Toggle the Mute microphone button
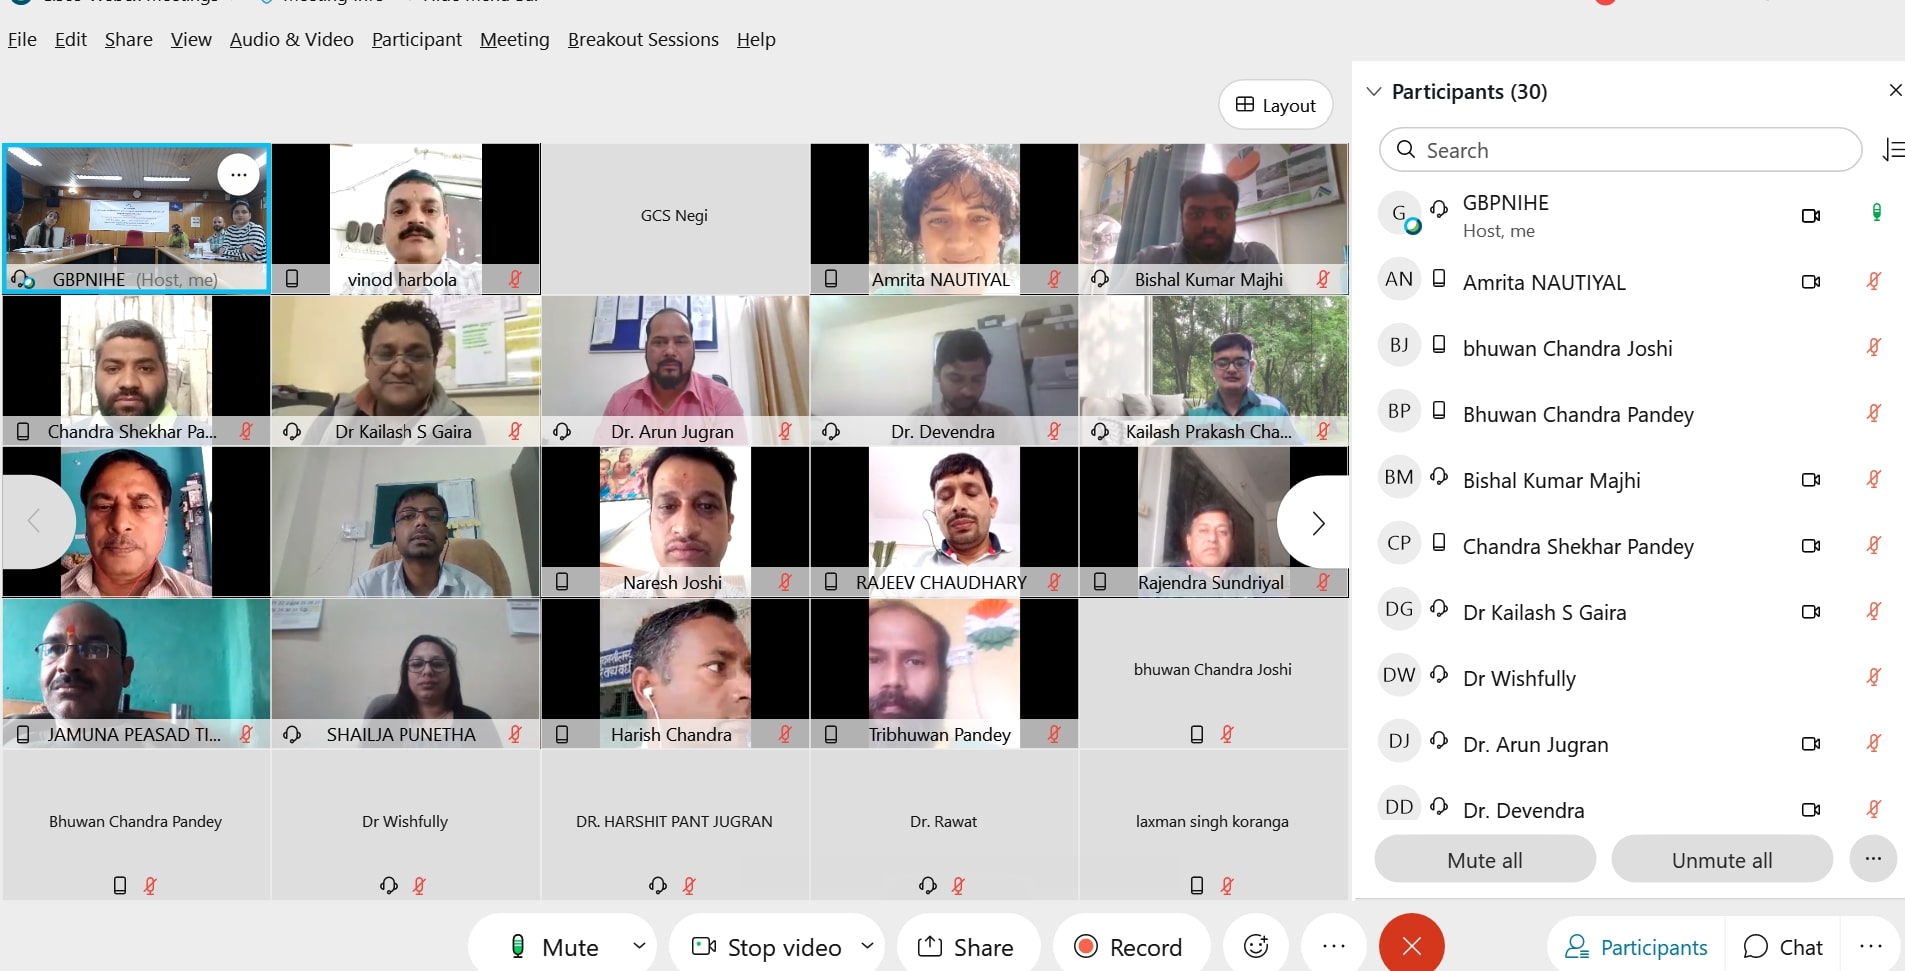 point(555,946)
